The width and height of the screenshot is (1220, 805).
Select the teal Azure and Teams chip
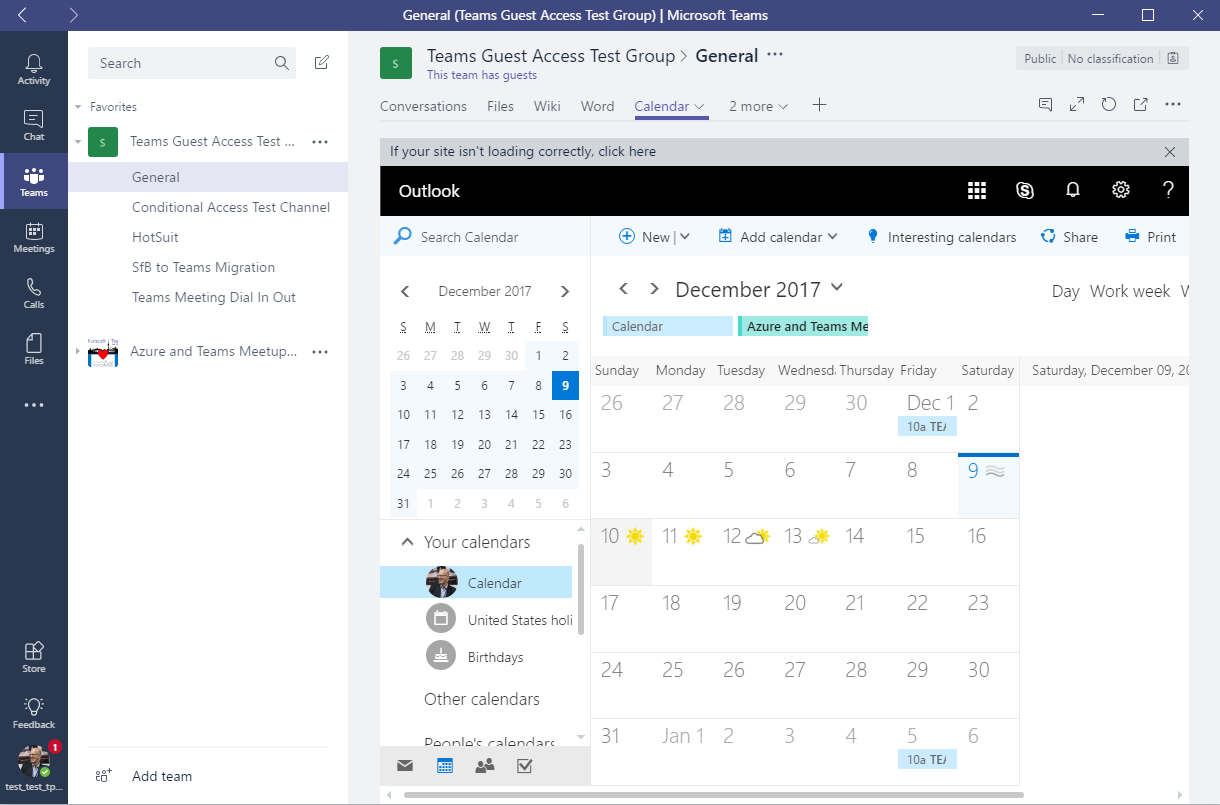point(803,326)
